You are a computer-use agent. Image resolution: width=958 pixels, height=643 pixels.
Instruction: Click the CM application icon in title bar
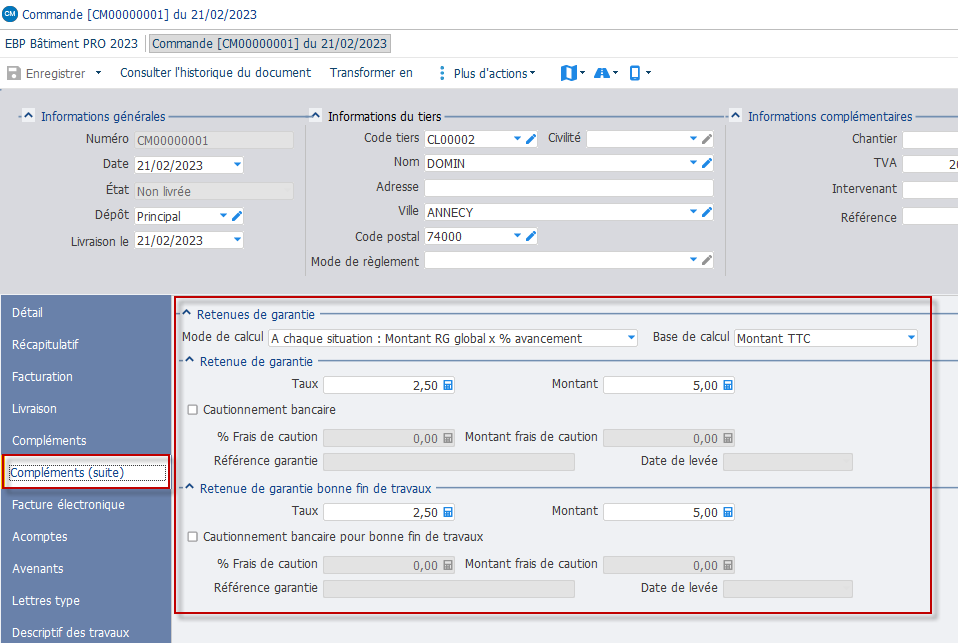(10, 13)
